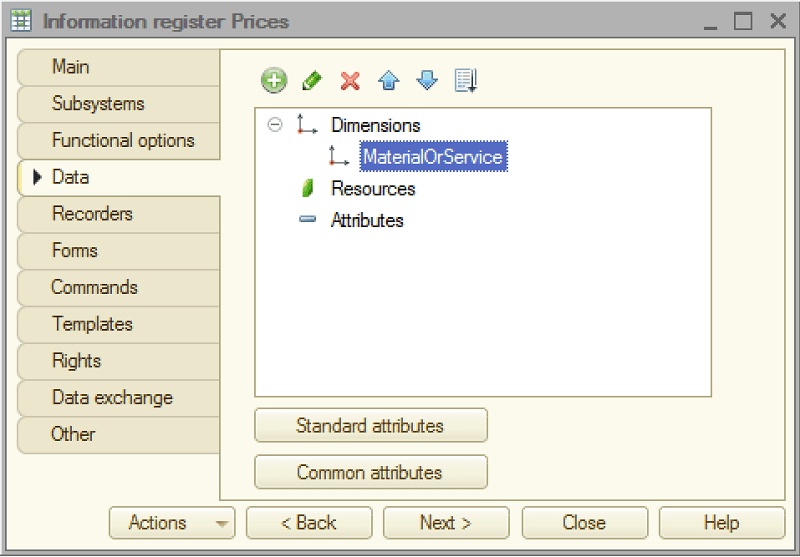Click the green Add button in toolbar

[274, 81]
